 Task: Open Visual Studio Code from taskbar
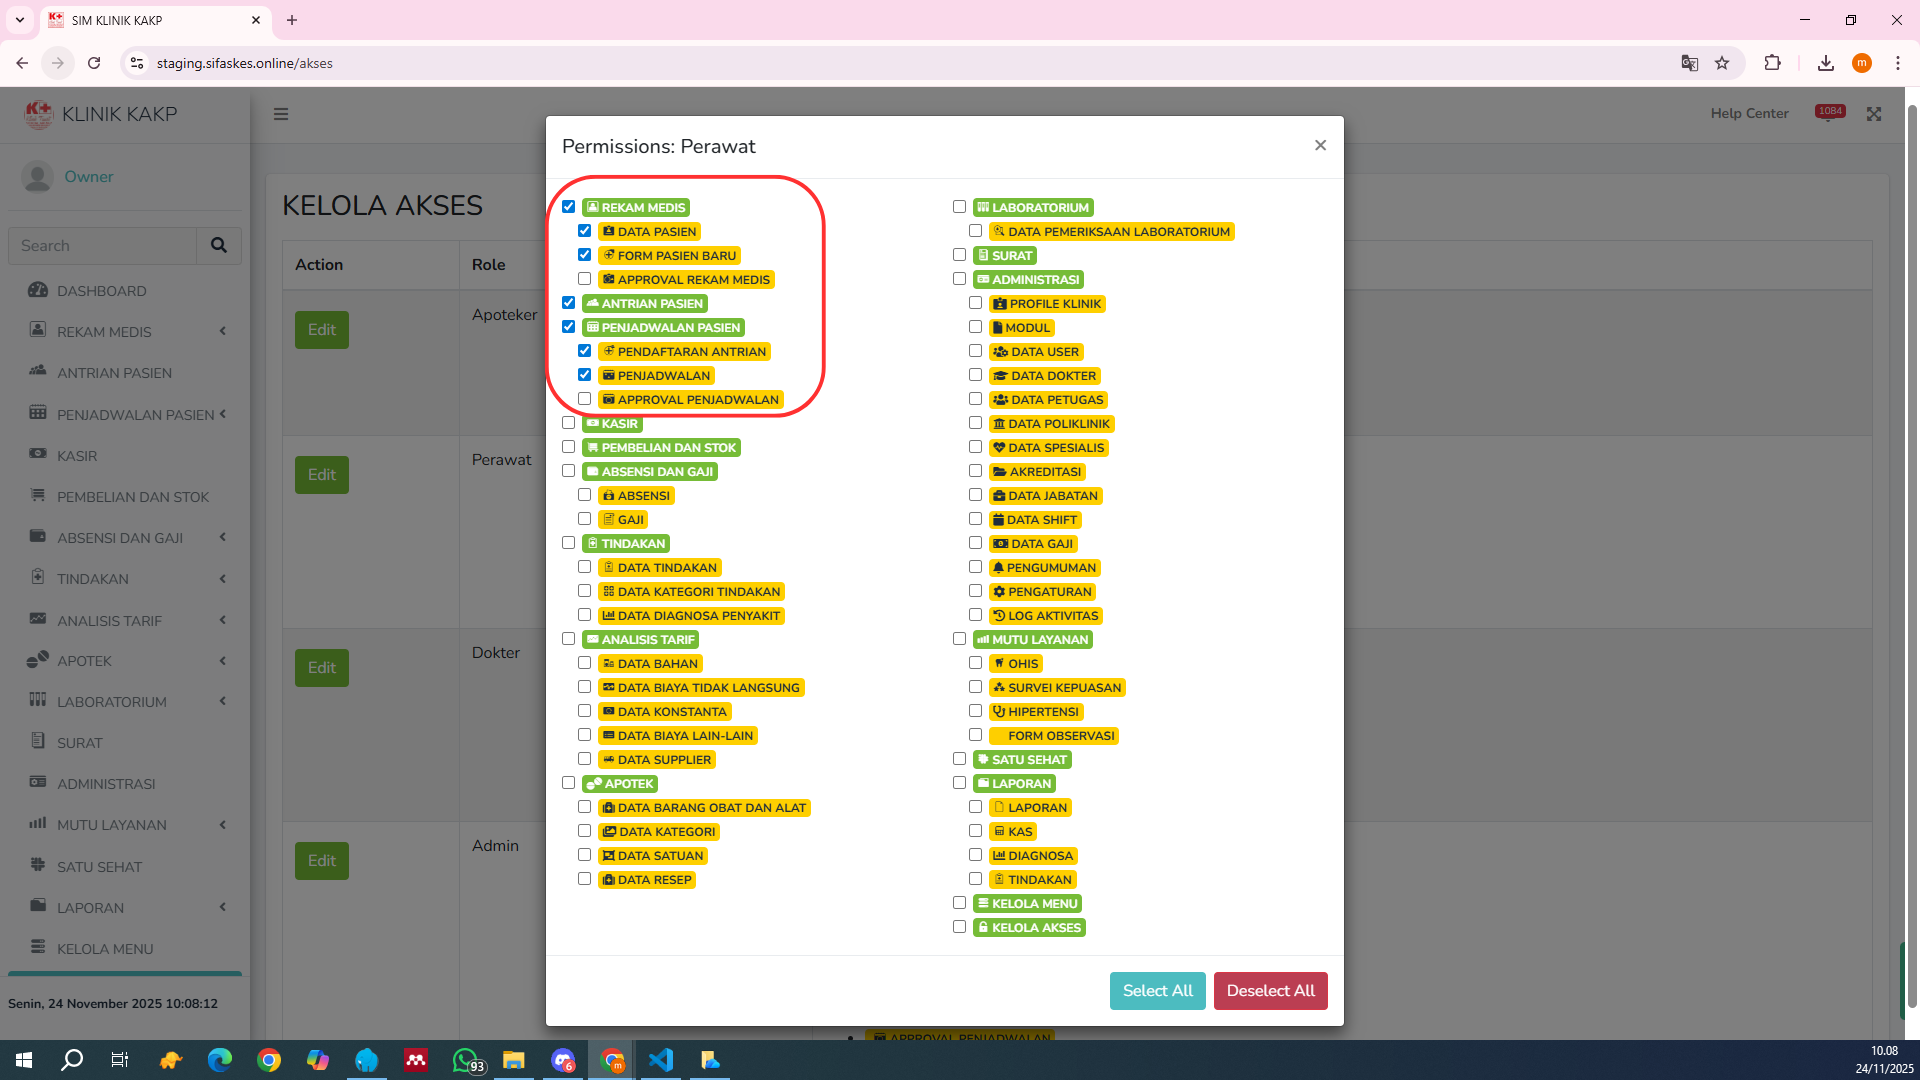pyautogui.click(x=661, y=1060)
